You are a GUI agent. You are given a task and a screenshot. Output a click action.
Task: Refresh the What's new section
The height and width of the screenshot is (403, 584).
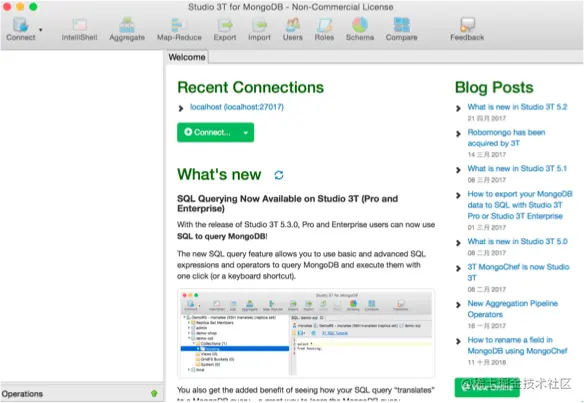[279, 175]
